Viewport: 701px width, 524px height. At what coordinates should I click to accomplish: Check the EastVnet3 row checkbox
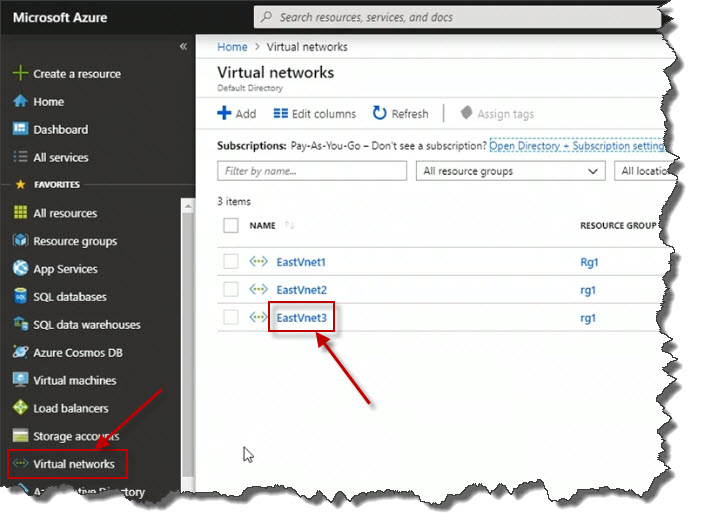tap(231, 317)
